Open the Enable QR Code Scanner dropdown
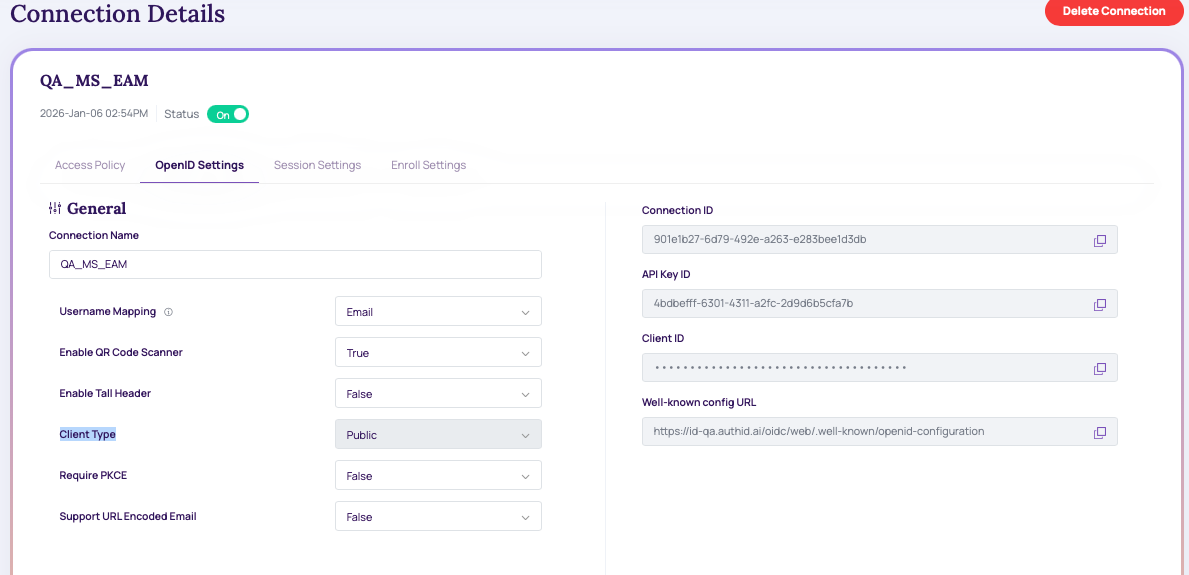 (x=438, y=353)
